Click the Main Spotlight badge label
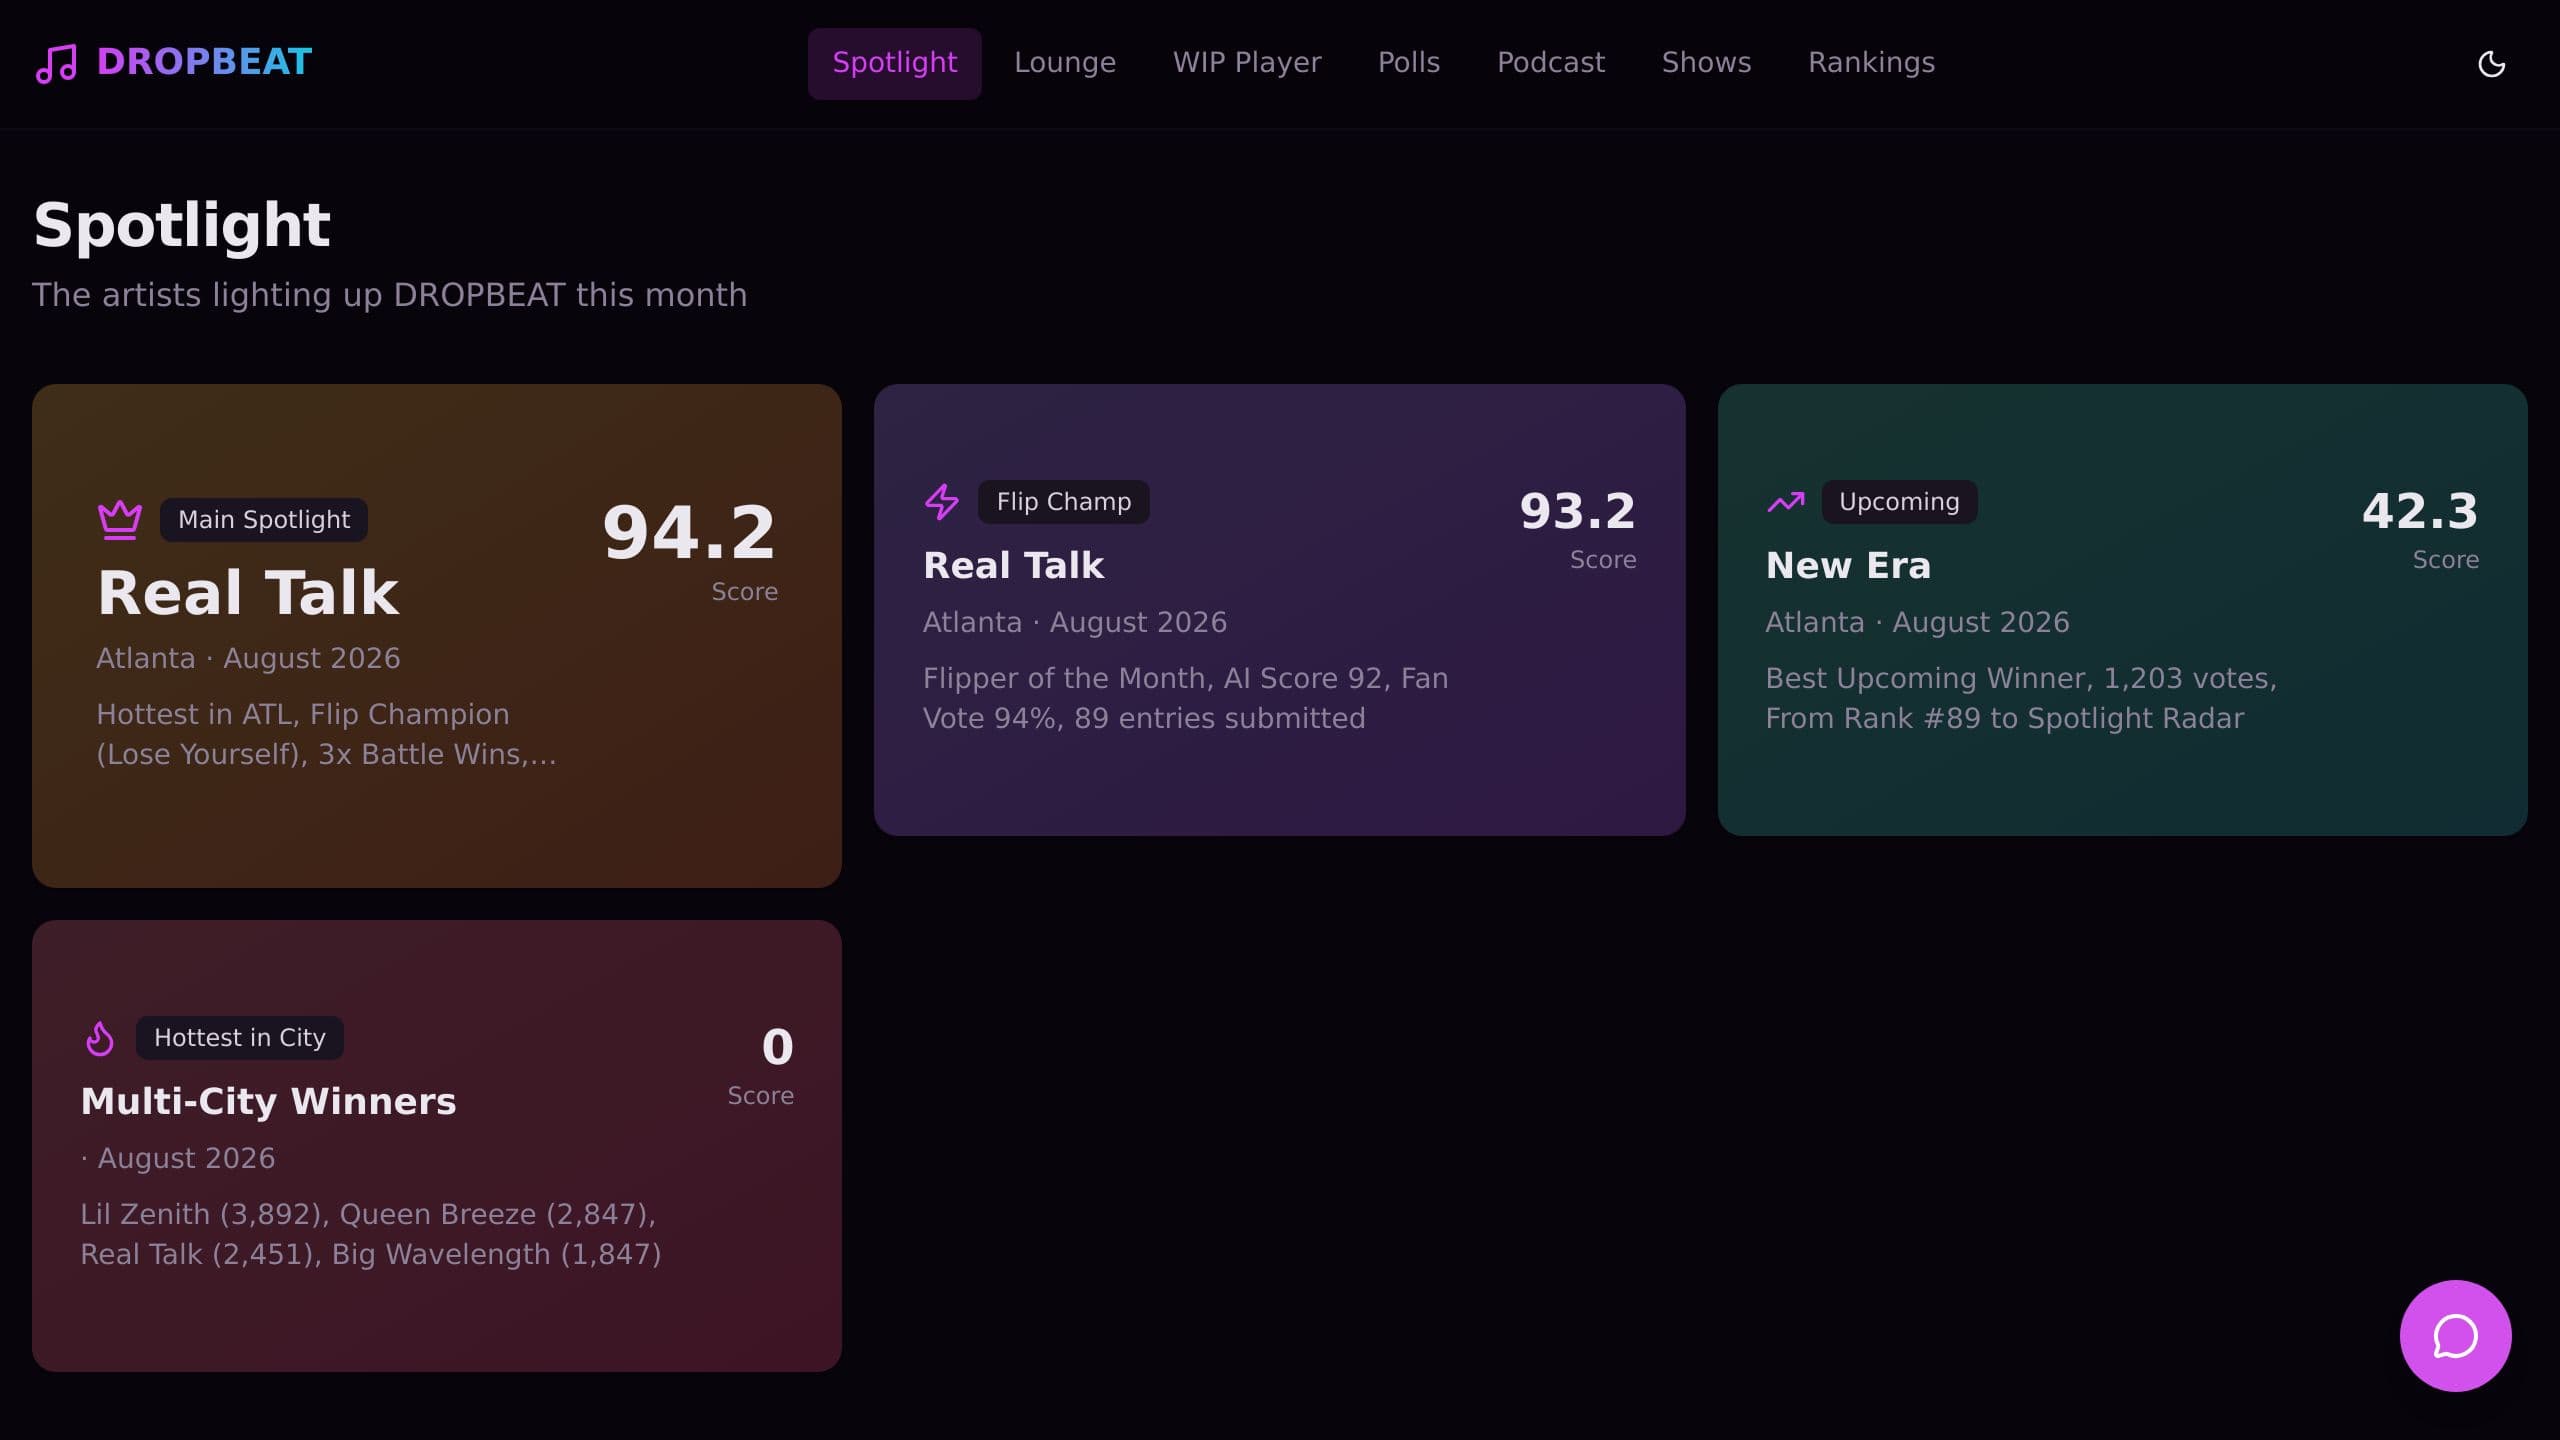This screenshot has width=2560, height=1440. click(264, 520)
